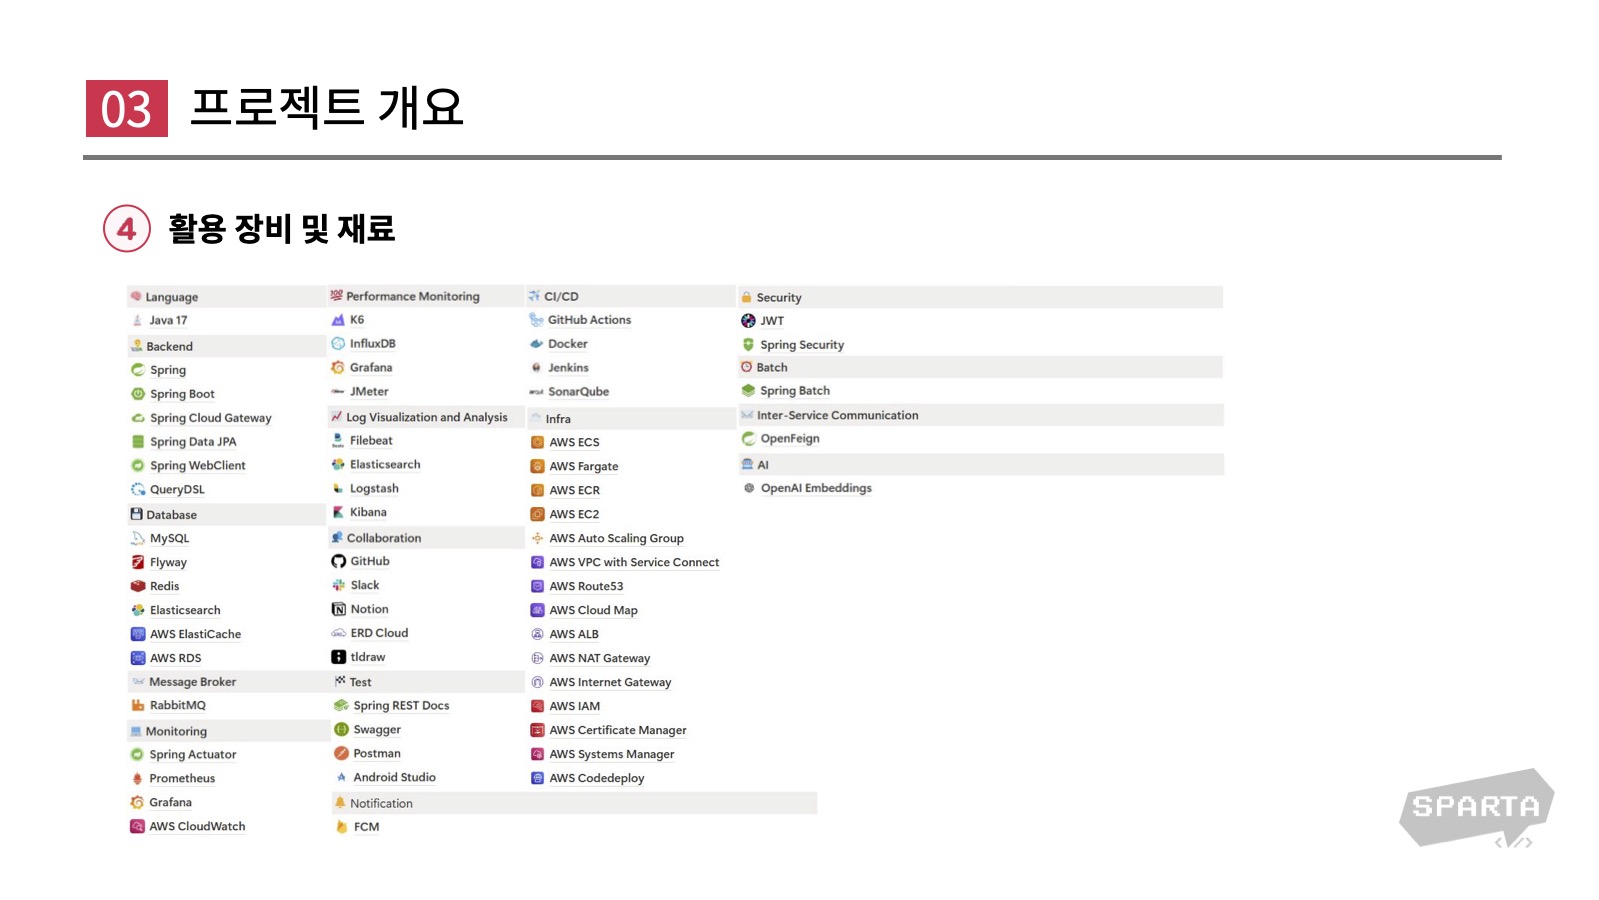1599x900 pixels.
Task: Choose the FCM Firebase icon
Action: 341,827
